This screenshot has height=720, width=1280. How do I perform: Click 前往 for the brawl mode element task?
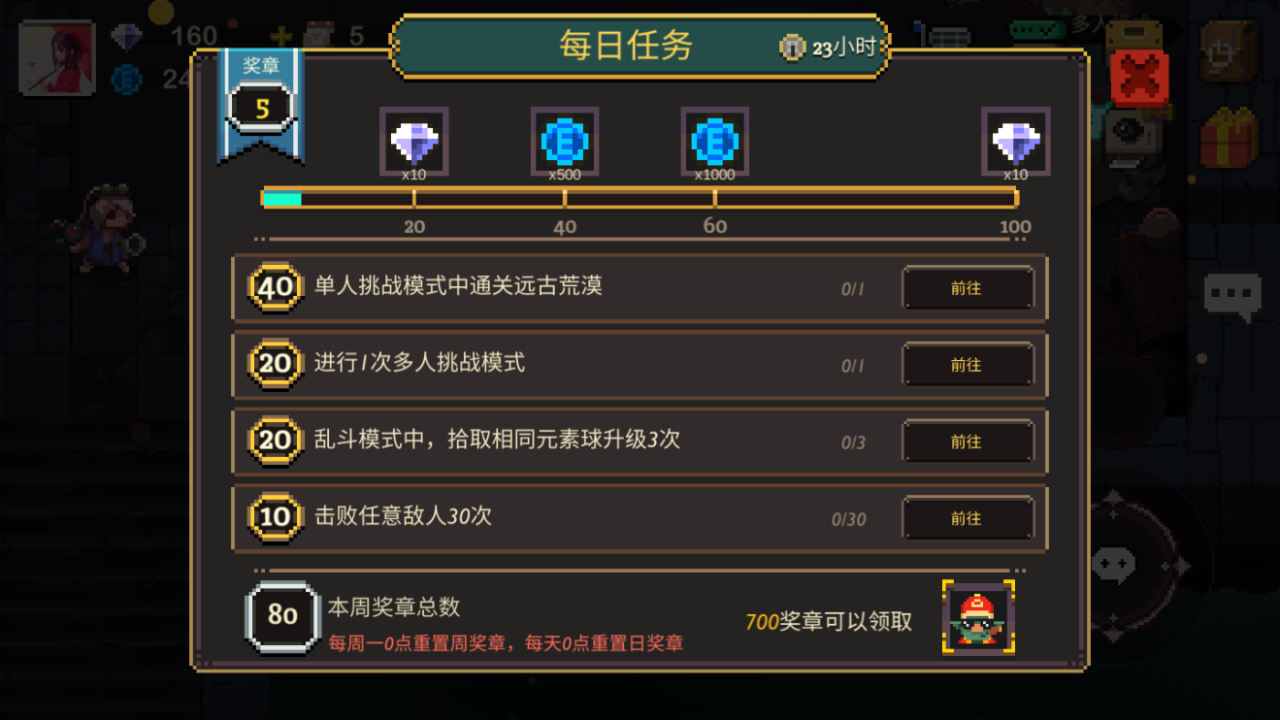coord(967,441)
